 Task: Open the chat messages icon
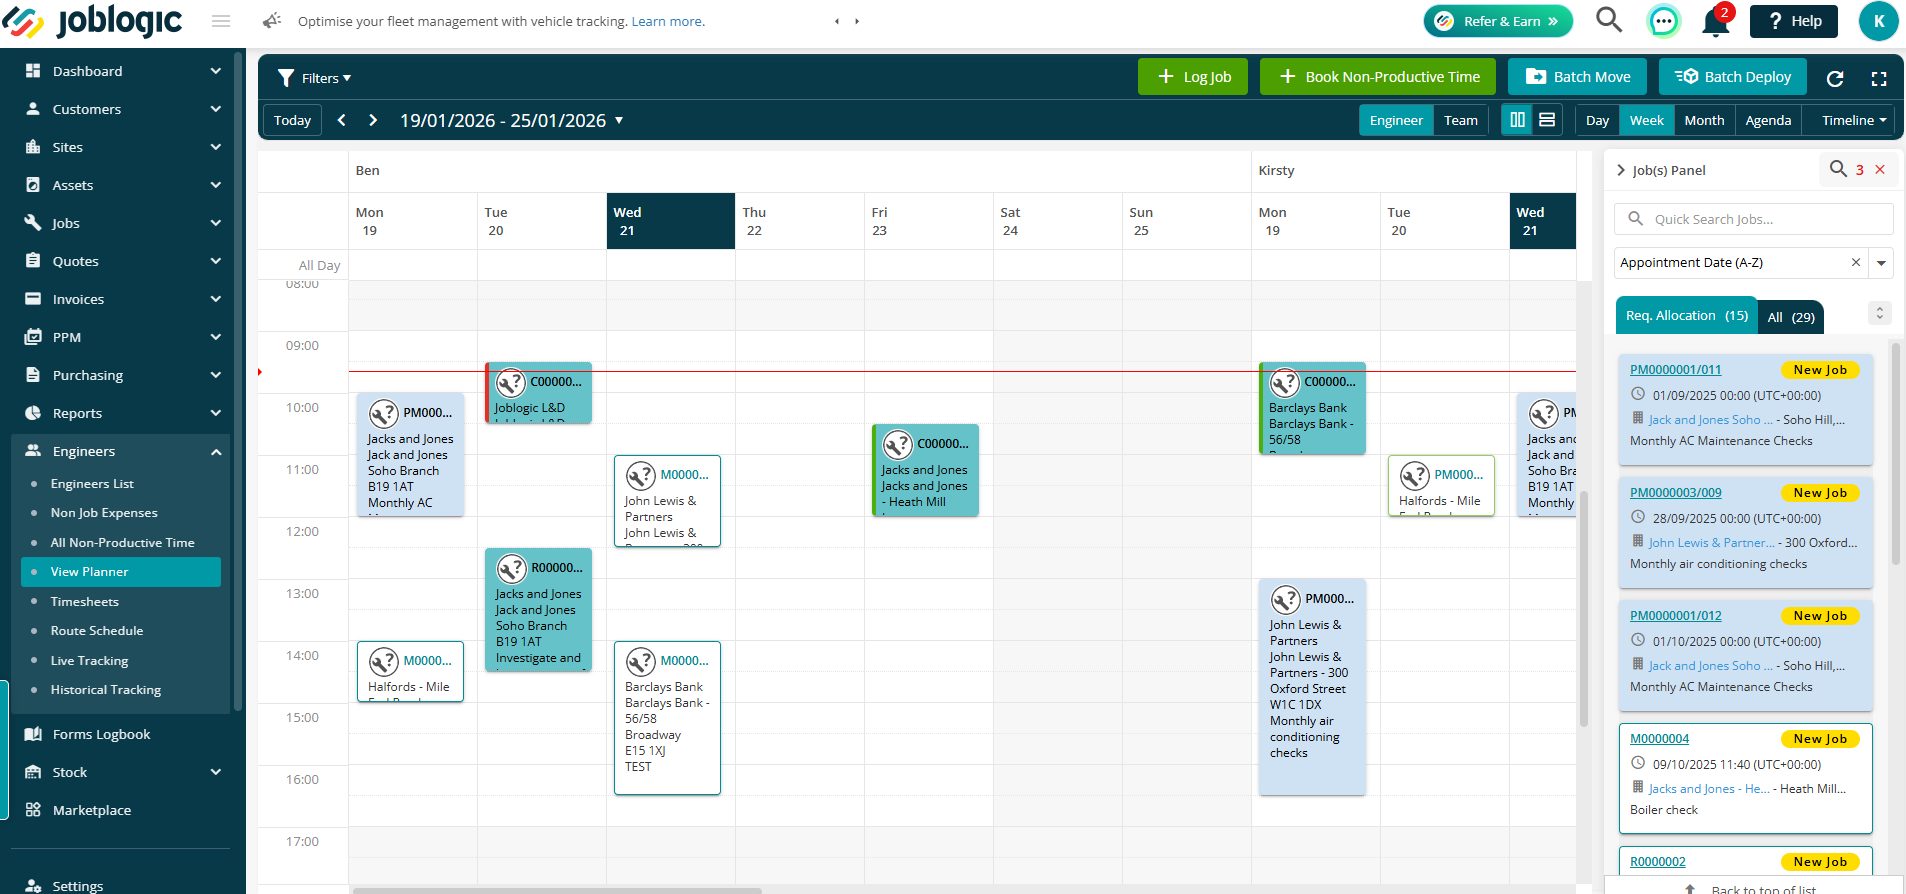[1663, 21]
